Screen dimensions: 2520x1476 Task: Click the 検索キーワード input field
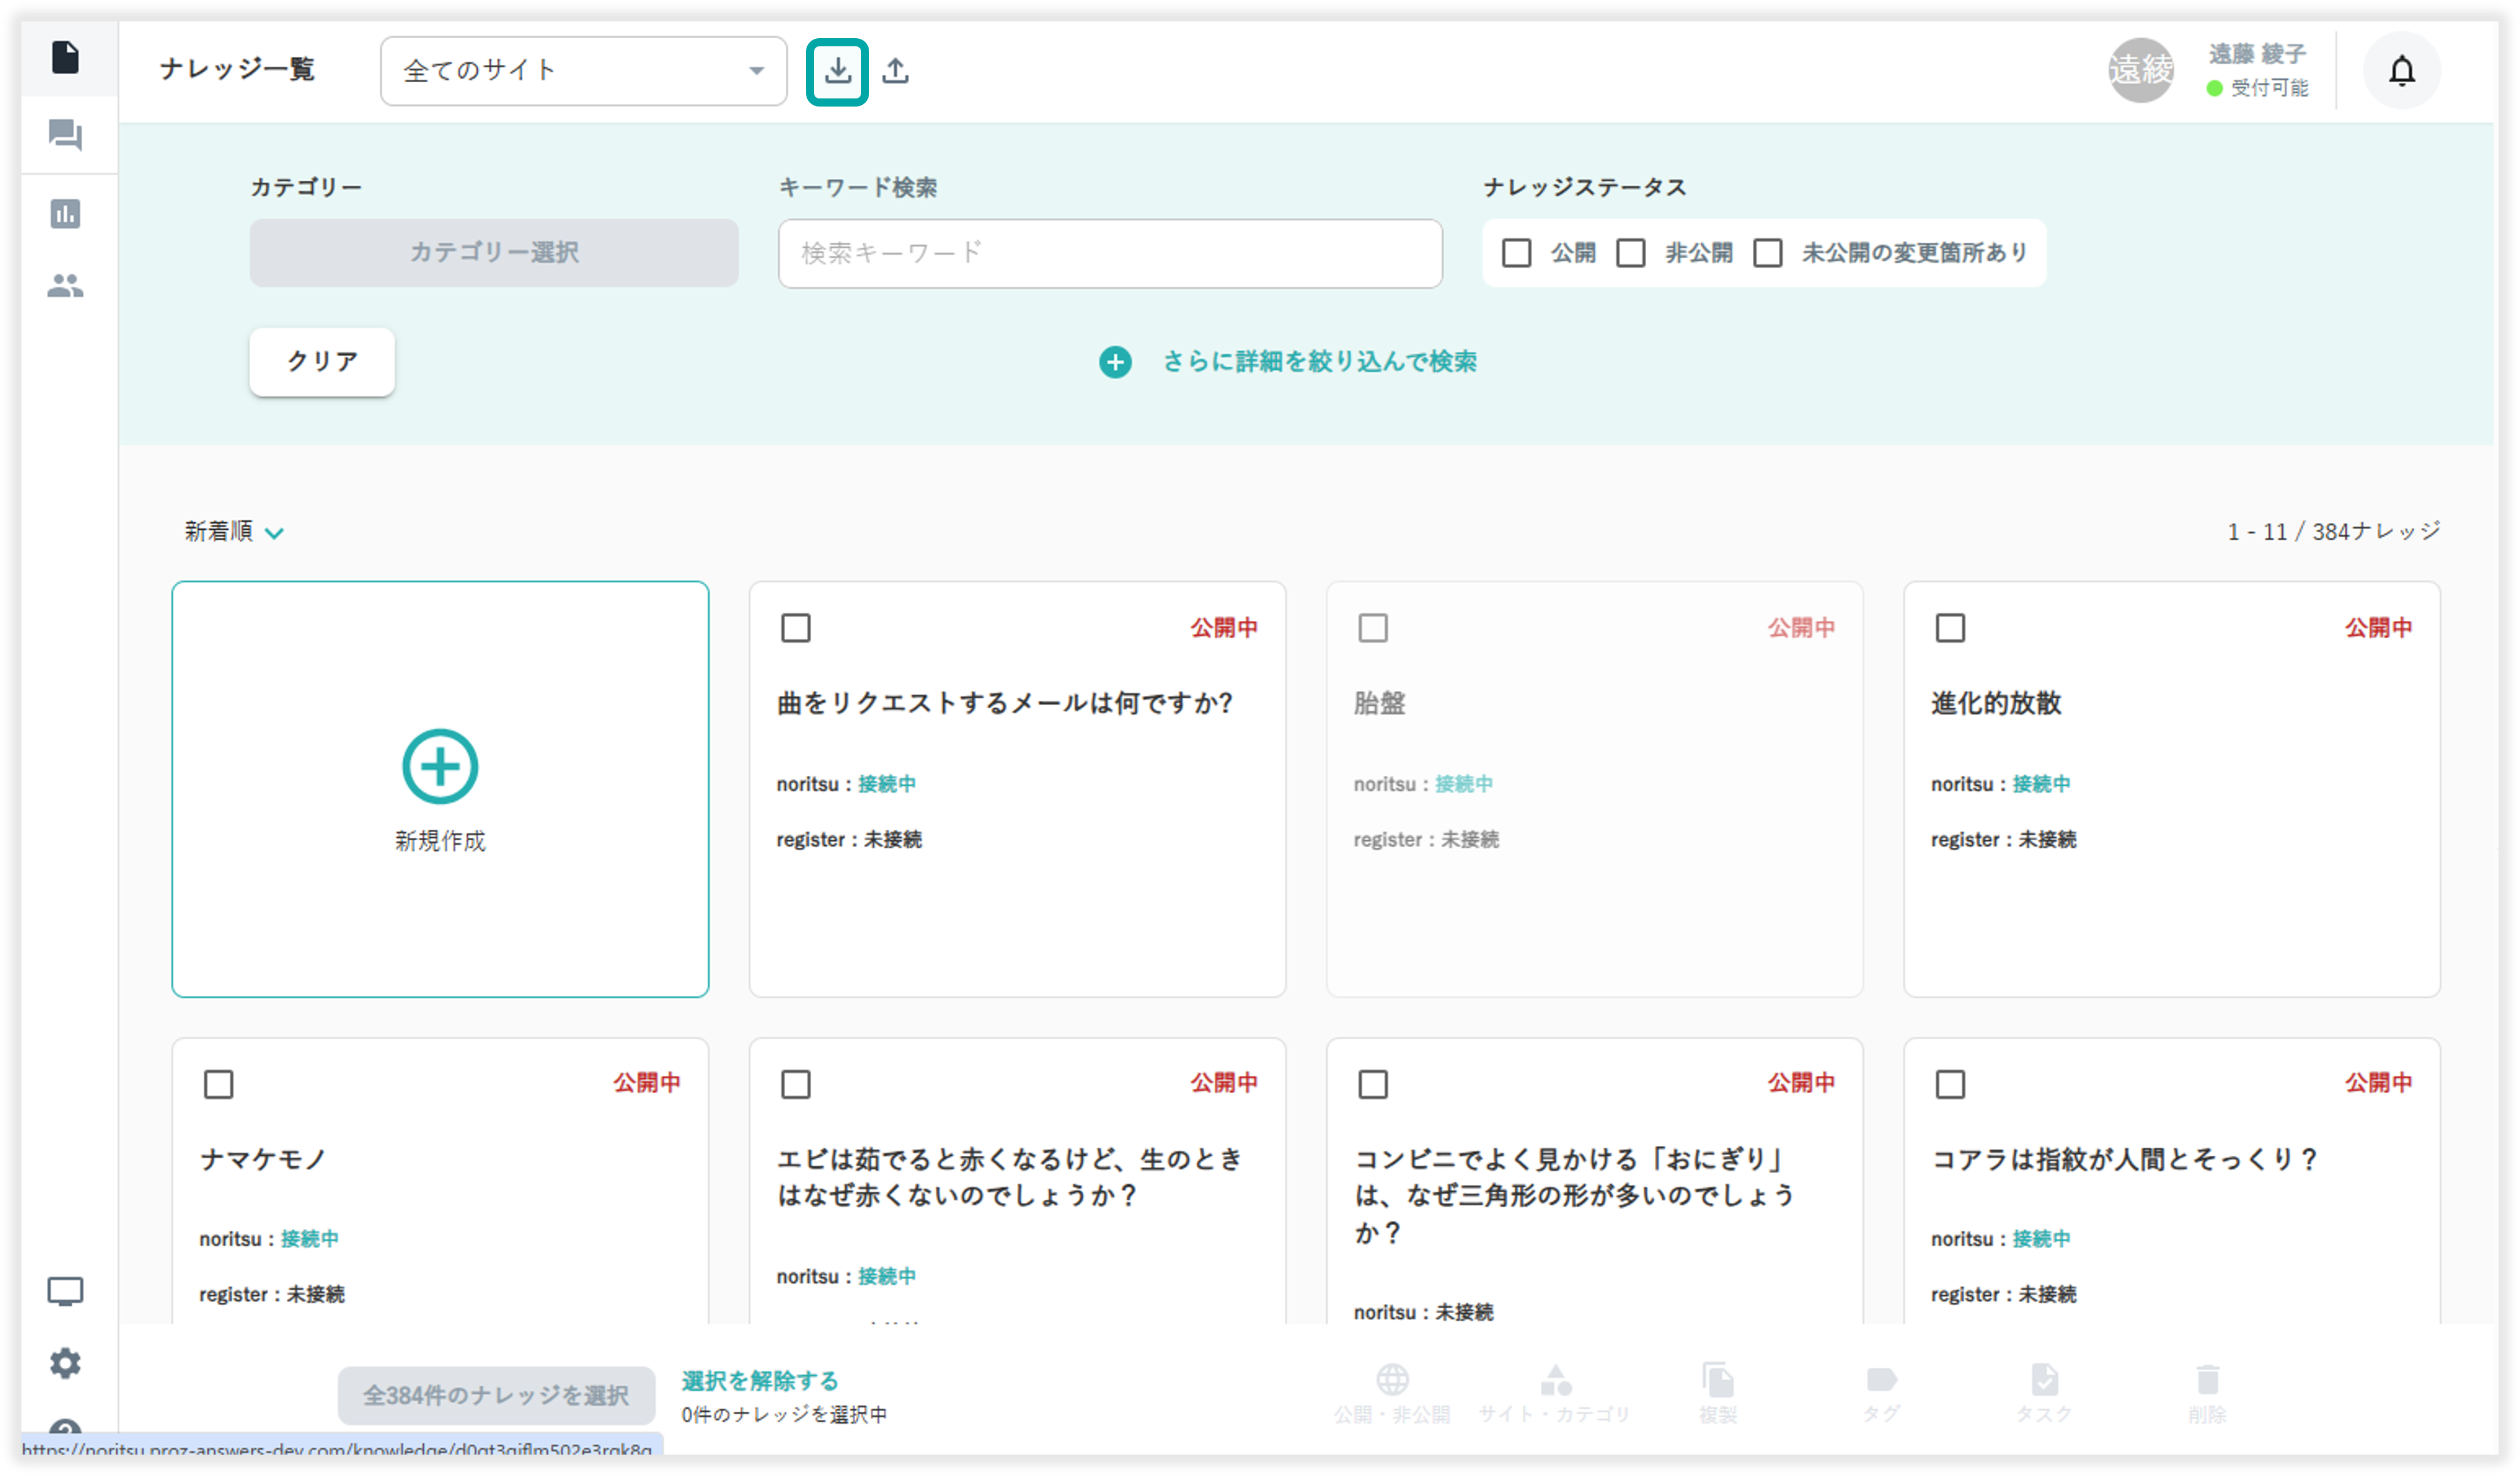1110,253
